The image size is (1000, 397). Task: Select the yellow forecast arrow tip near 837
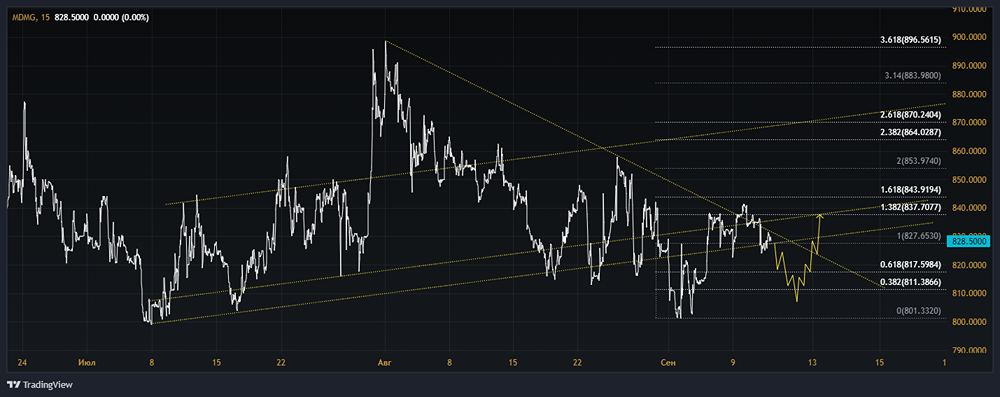tap(821, 216)
